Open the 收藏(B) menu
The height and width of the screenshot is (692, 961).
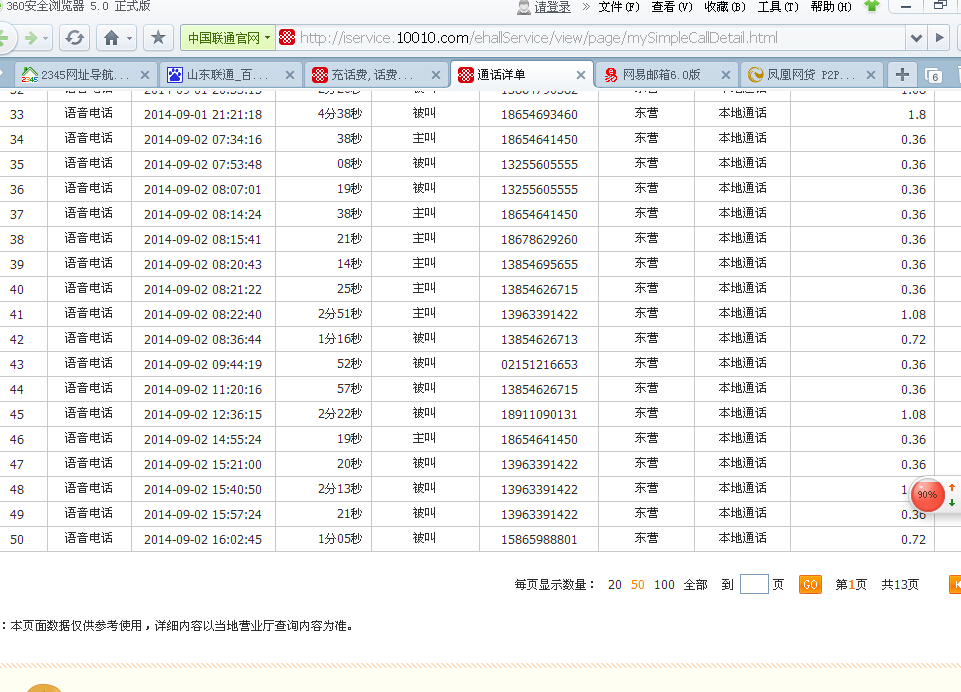point(724,7)
